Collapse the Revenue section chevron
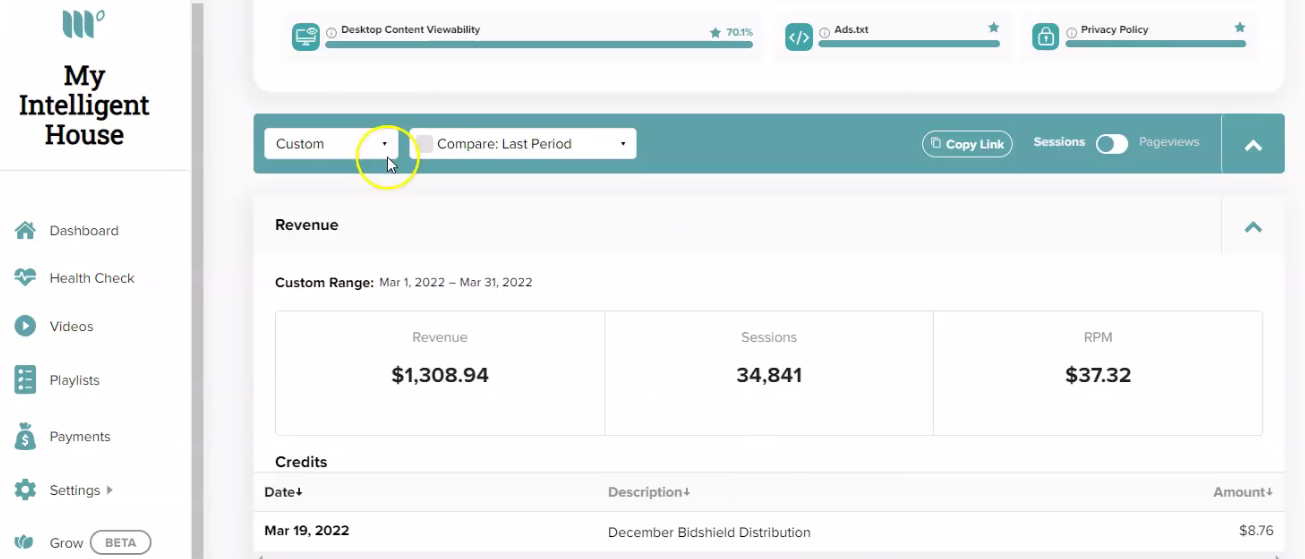This screenshot has width=1305, height=559. coord(1253,226)
